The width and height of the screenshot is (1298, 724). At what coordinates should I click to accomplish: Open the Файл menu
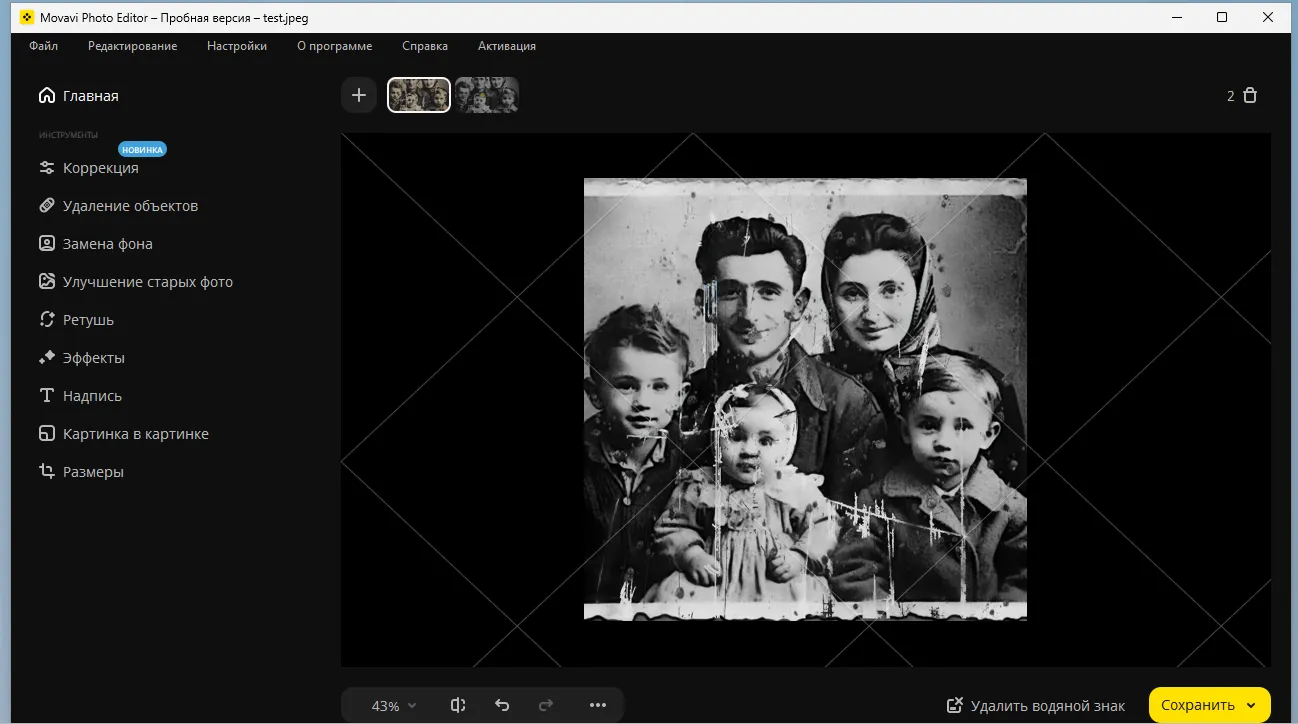[43, 45]
